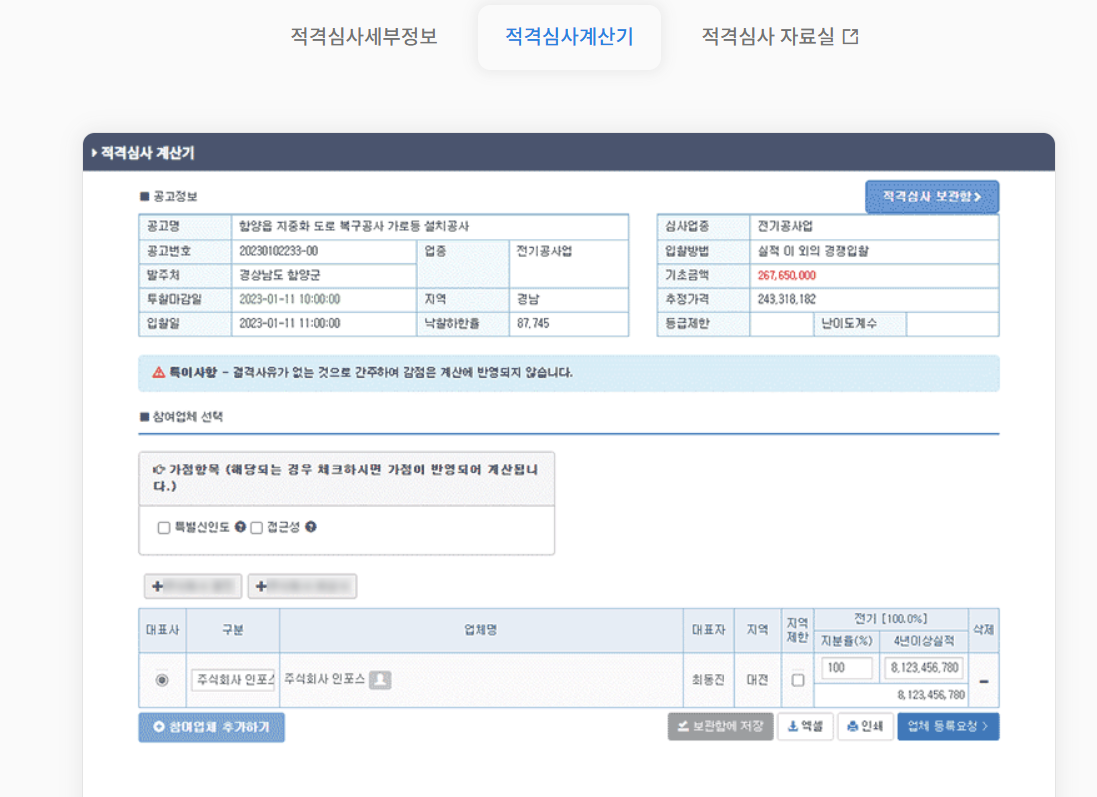Click the 전기 [100.0%] column header
This screenshot has width=1097, height=797.
pyautogui.click(x=890, y=619)
